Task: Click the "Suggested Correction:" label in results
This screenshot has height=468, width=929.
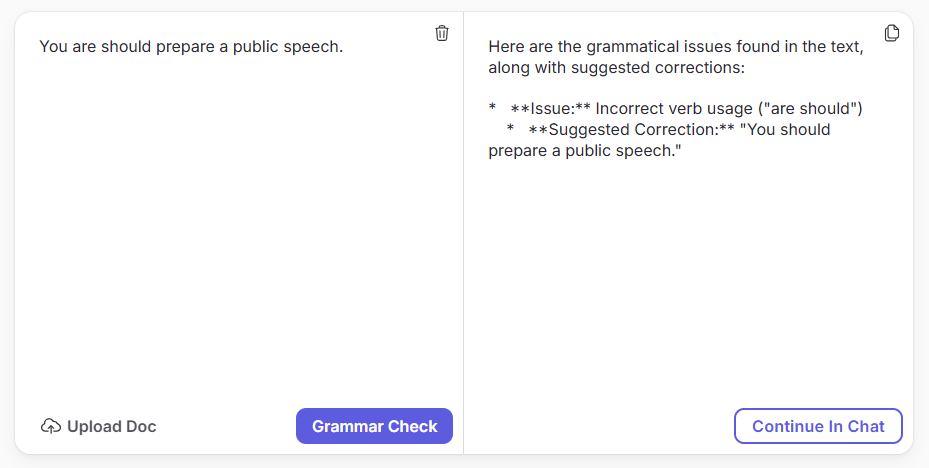Action: (x=632, y=129)
